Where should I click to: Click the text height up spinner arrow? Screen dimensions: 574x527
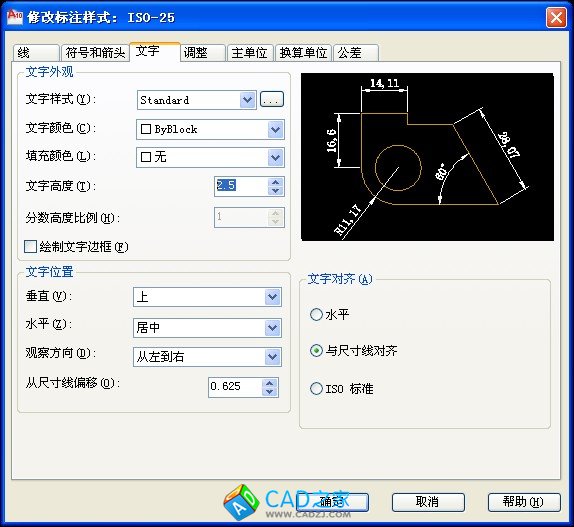276,182
